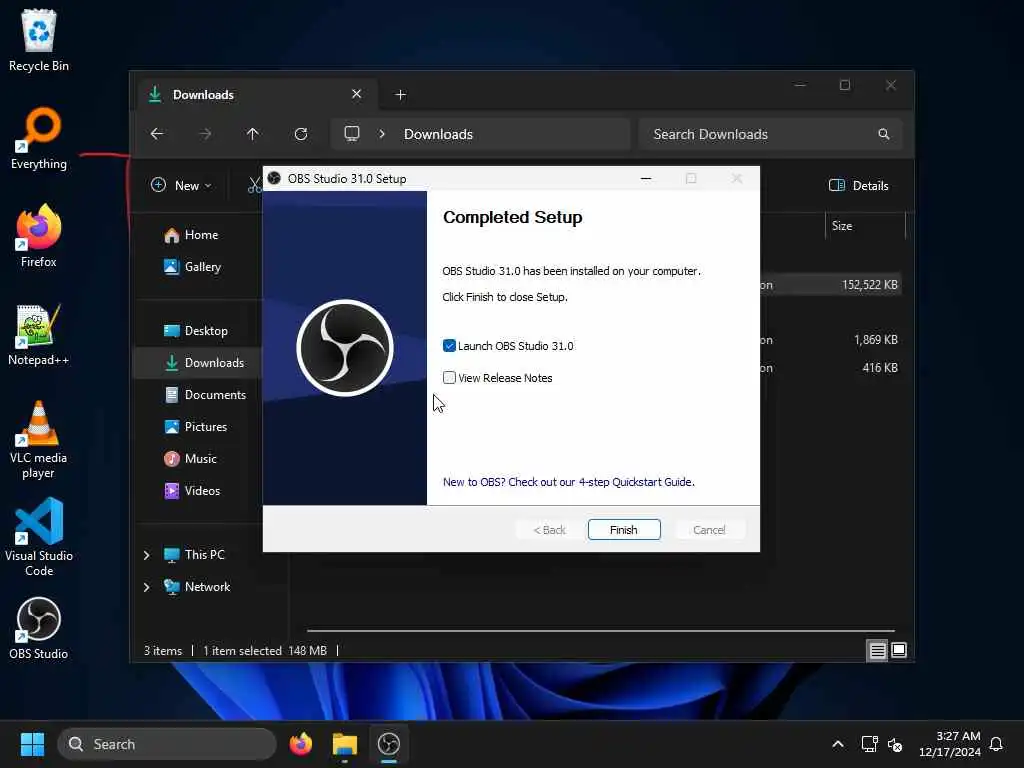Open the 4-step Quickstart Guide link
This screenshot has height=768, width=1024.
point(568,482)
